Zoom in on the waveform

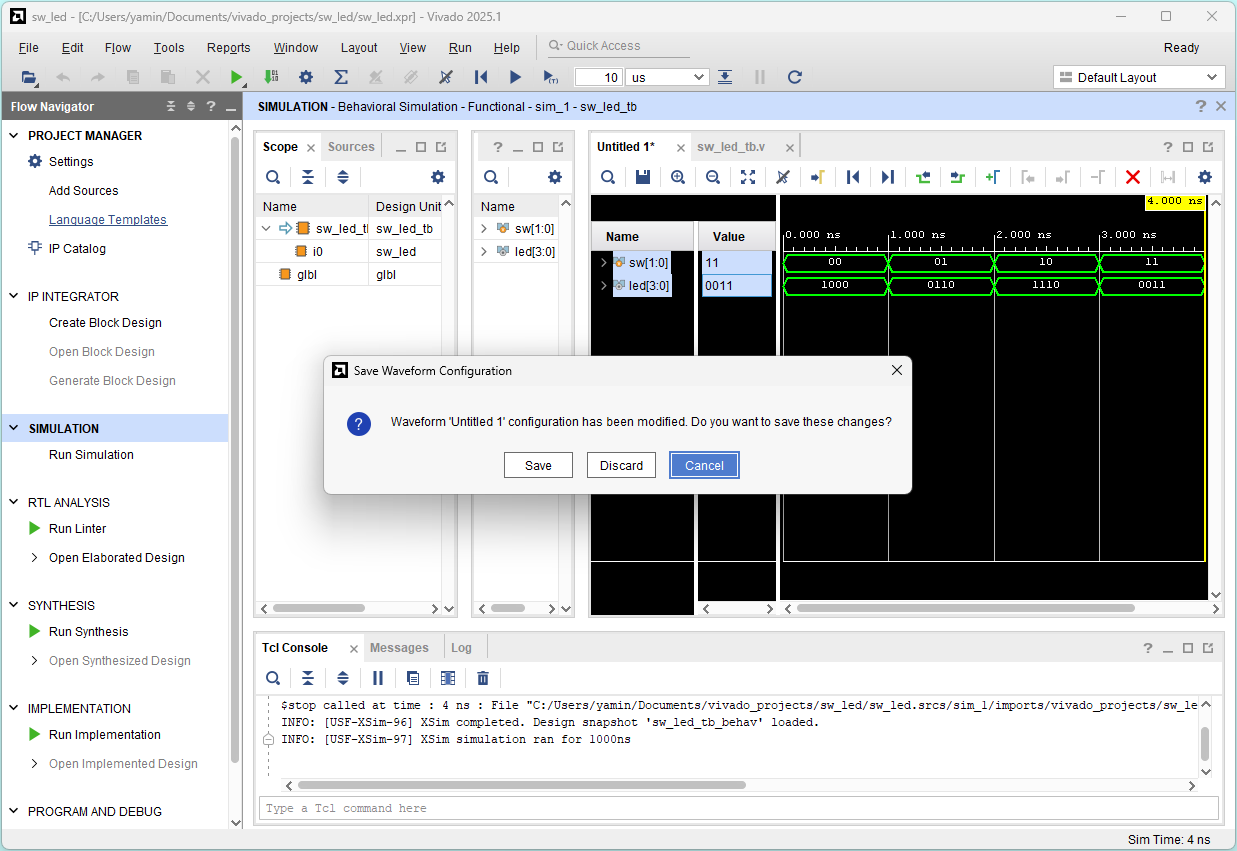point(678,177)
